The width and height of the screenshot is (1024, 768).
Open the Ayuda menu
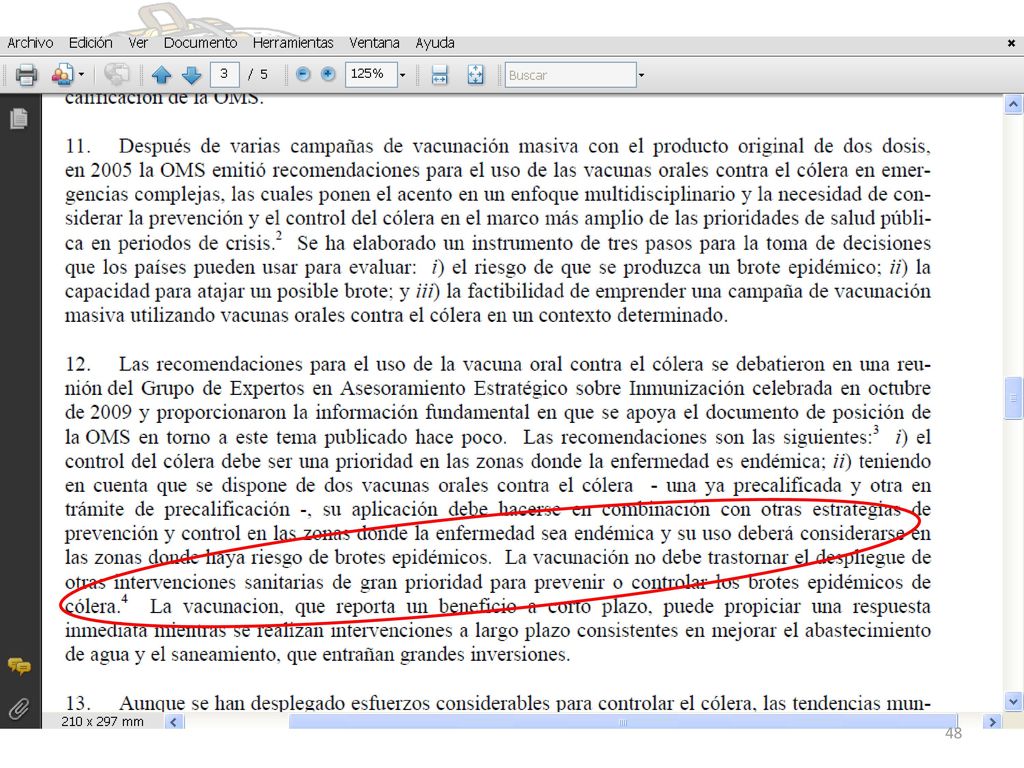coord(435,43)
